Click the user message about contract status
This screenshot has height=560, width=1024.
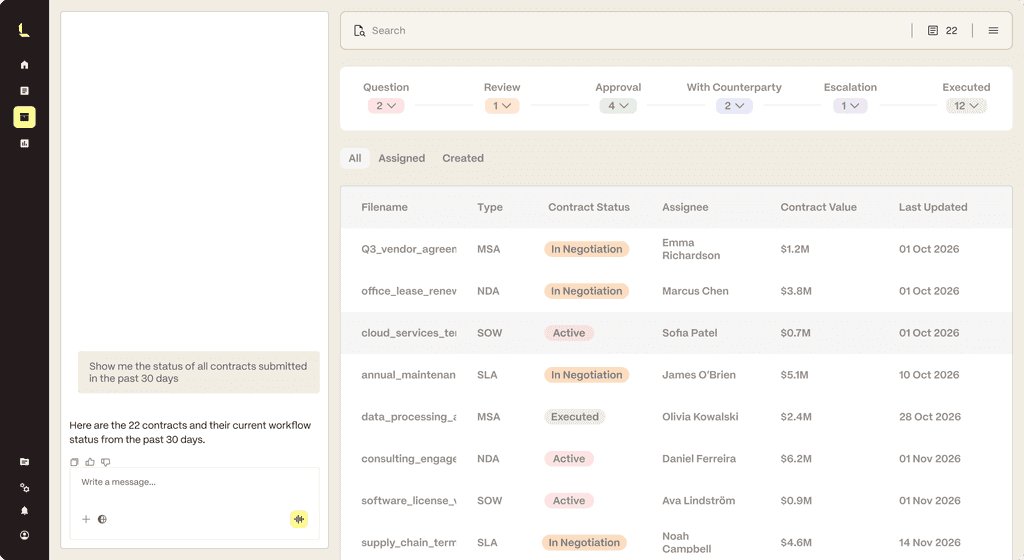[x=199, y=372]
